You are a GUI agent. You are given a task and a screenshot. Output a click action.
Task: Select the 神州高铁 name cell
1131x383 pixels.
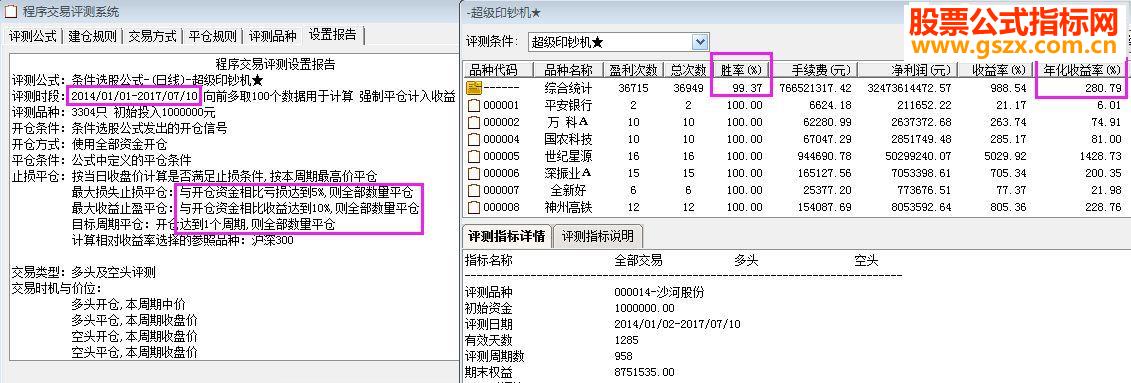[567, 208]
